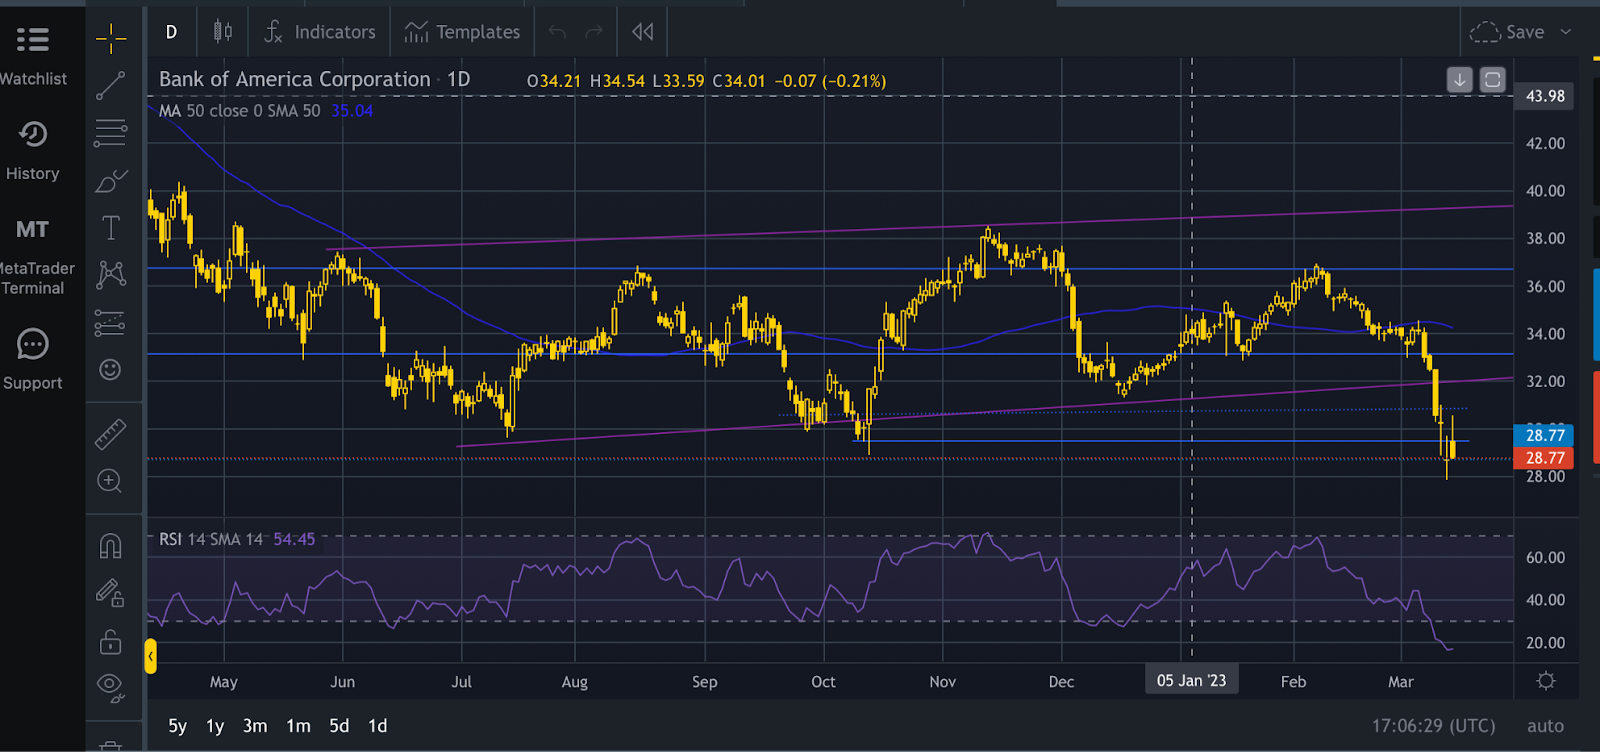Toggle magnet mode for drawings
The image size is (1600, 752).
[111, 546]
